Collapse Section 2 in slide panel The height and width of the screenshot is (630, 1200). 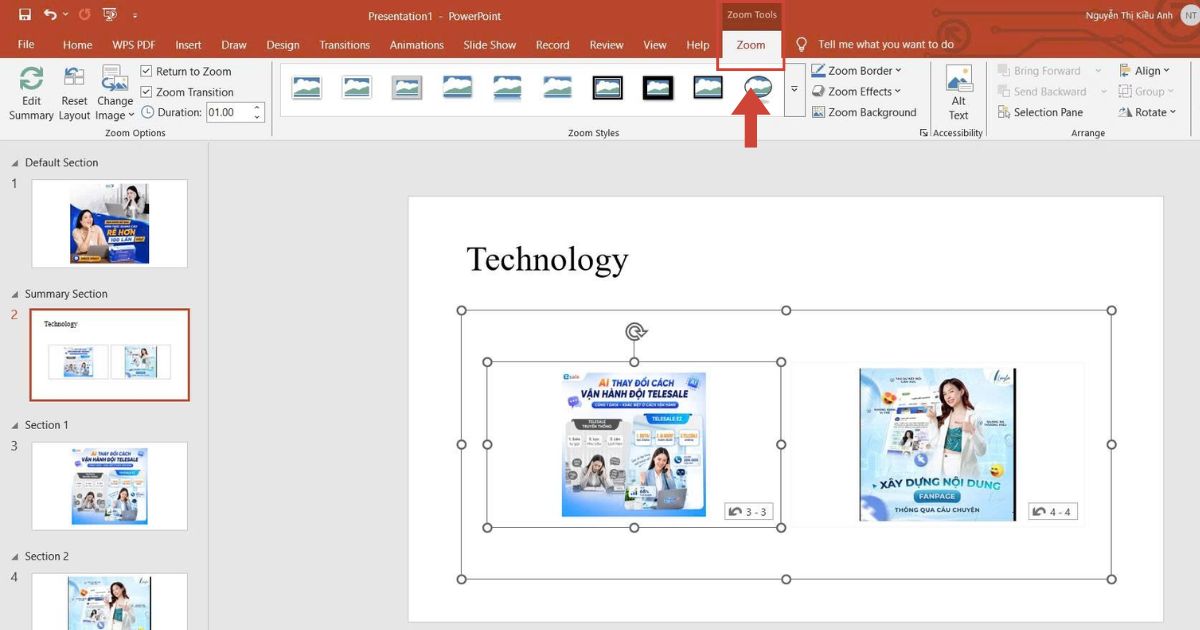pyautogui.click(x=14, y=556)
